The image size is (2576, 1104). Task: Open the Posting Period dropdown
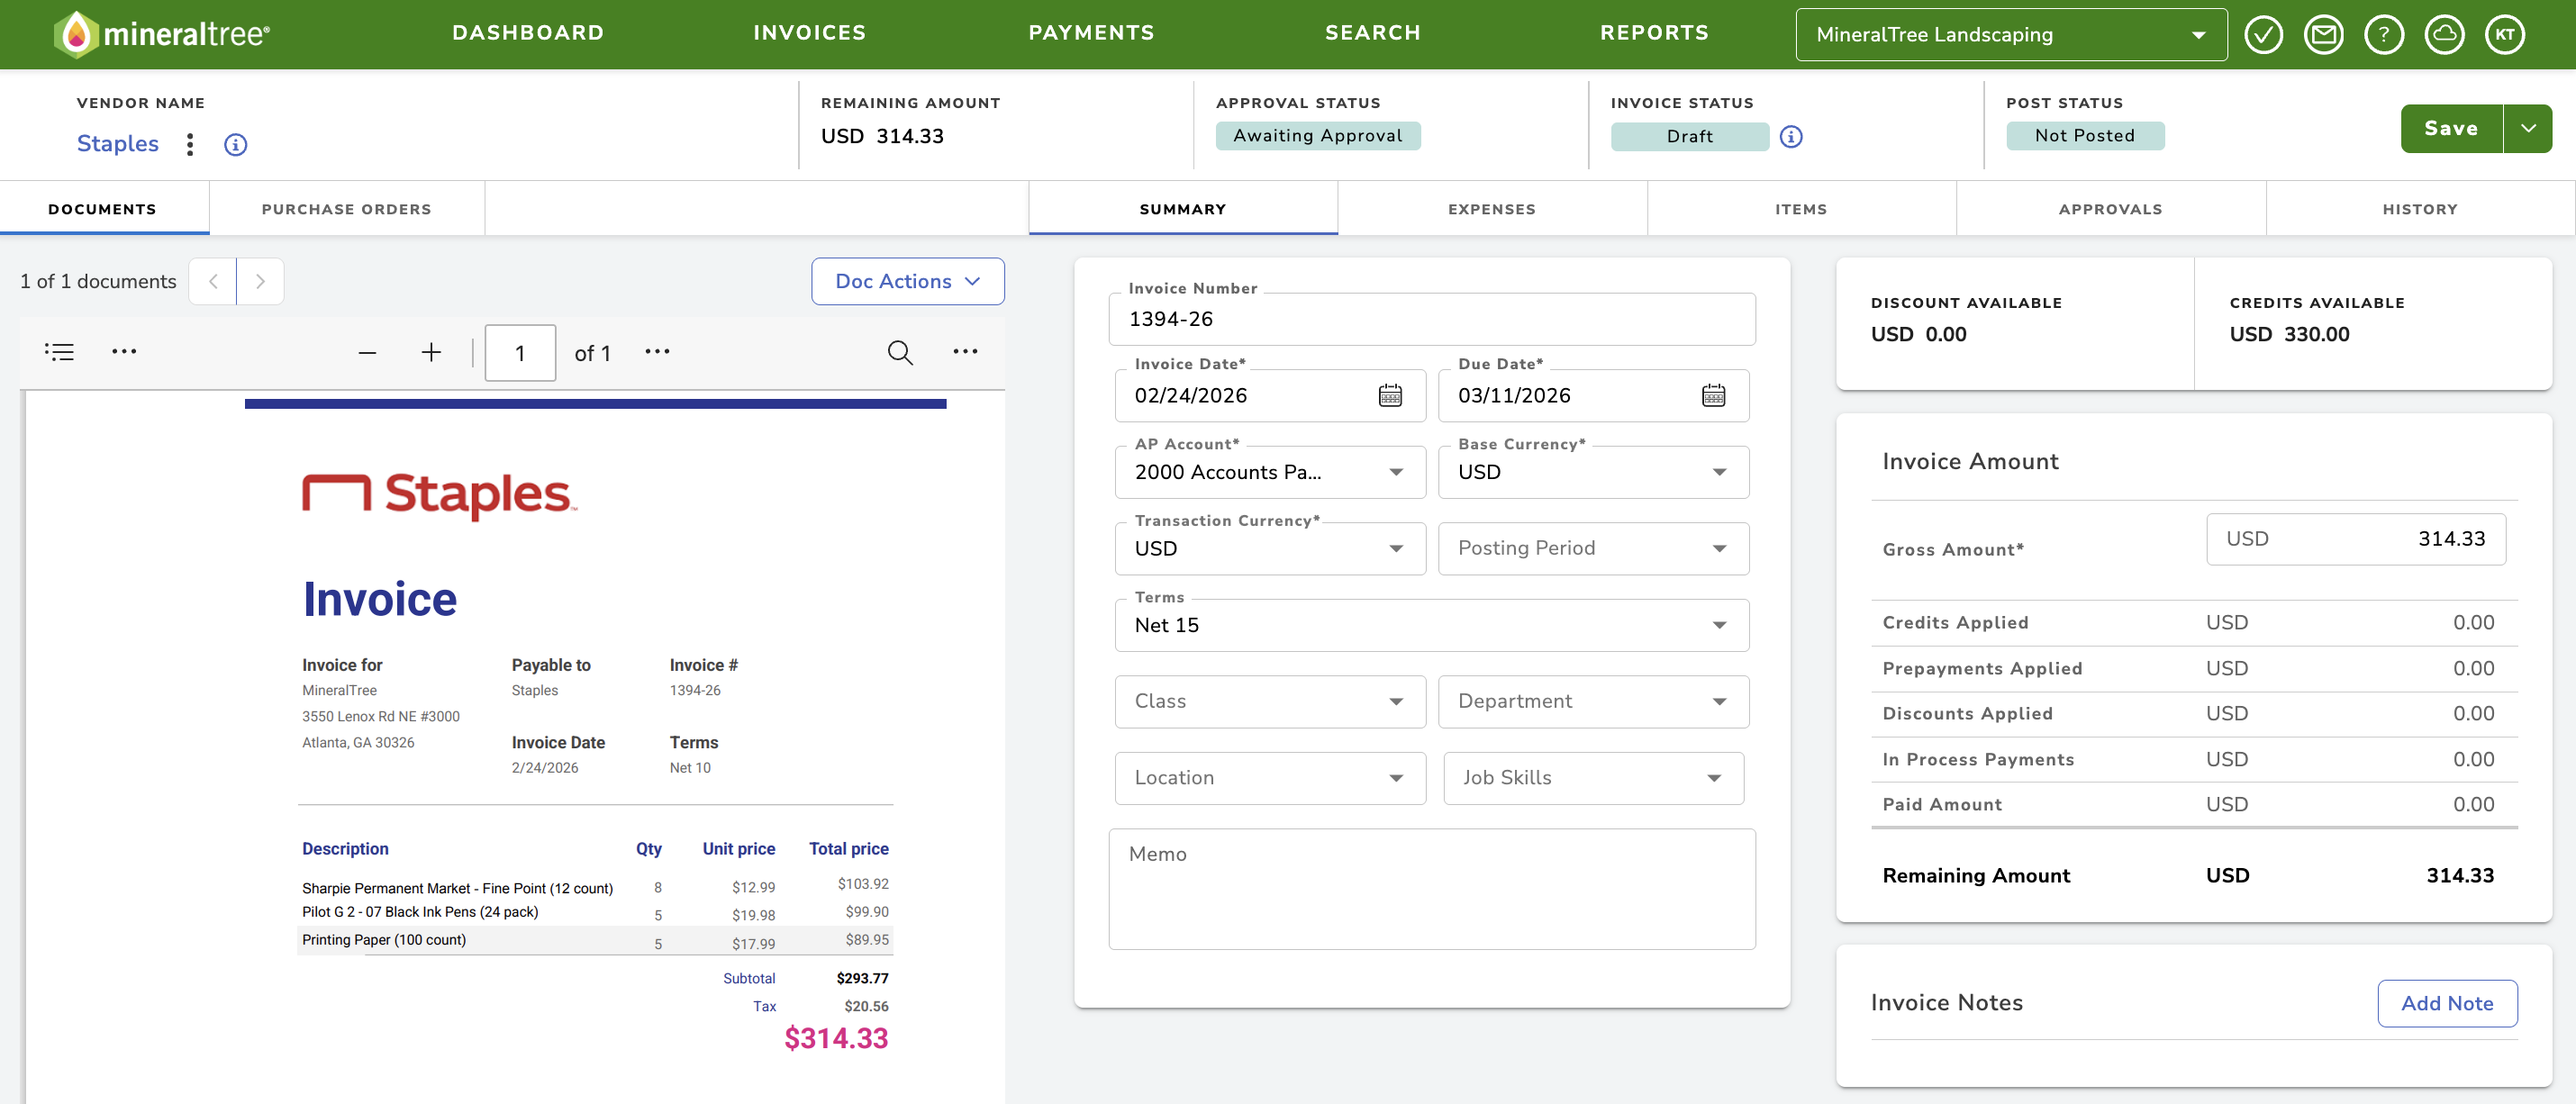1593,549
